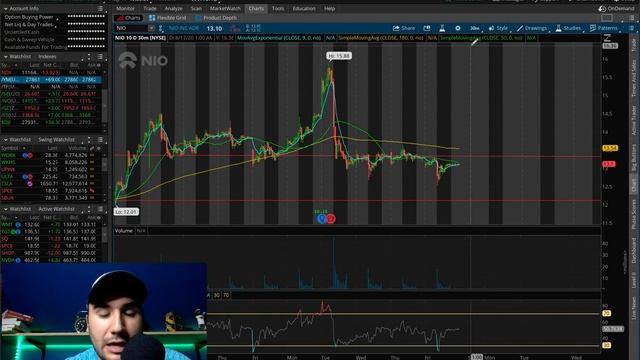The image size is (640, 360).
Task: Click the yellow 13.54 price bubble on axis
Action: click(x=609, y=148)
